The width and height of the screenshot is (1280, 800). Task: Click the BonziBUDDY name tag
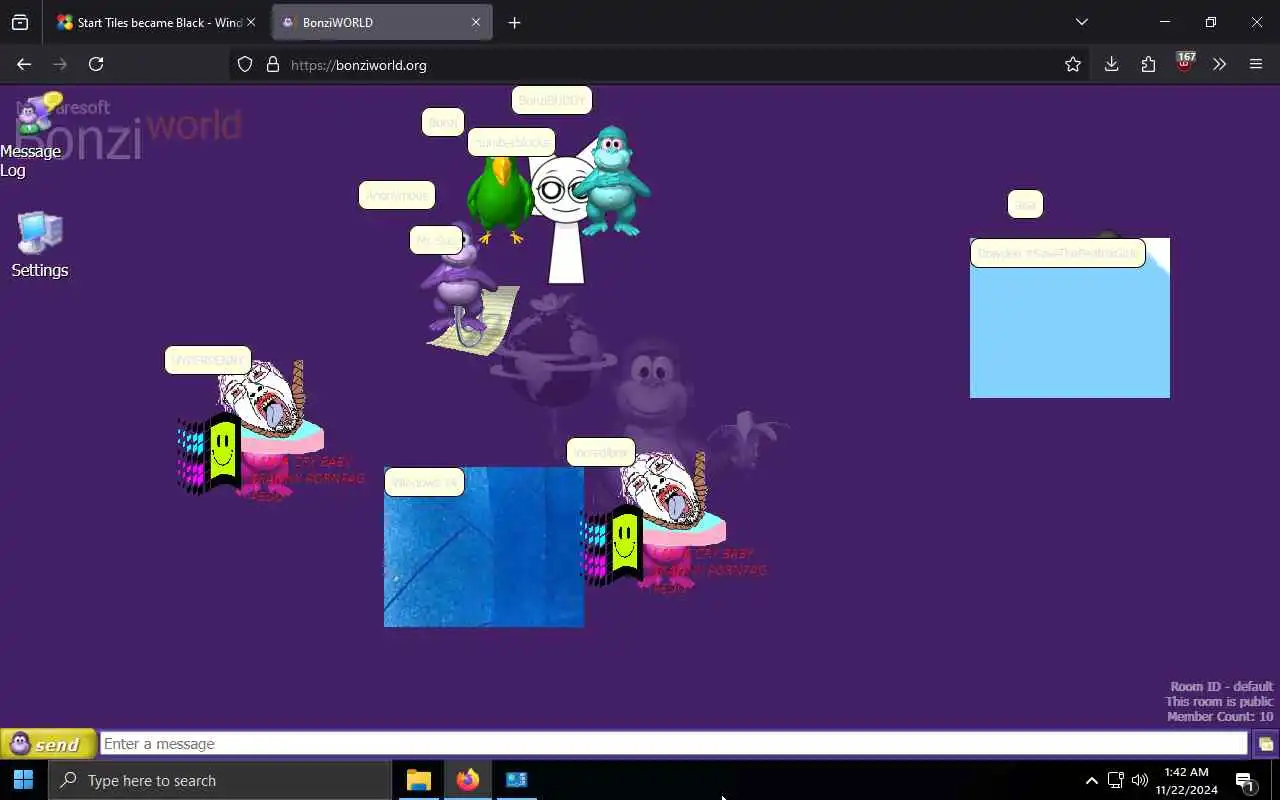tap(552, 100)
